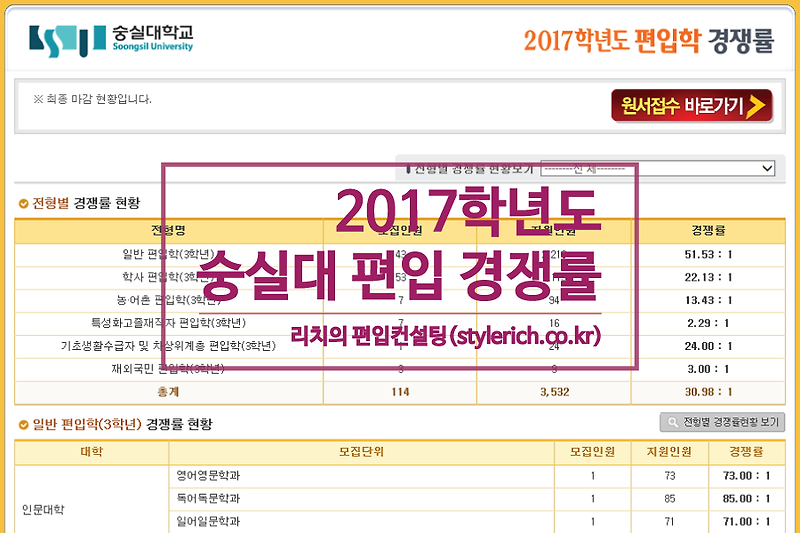Image resolution: width=800 pixels, height=533 pixels.
Task: Select the 2.29 : 1 ratio cell
Action: point(708,323)
